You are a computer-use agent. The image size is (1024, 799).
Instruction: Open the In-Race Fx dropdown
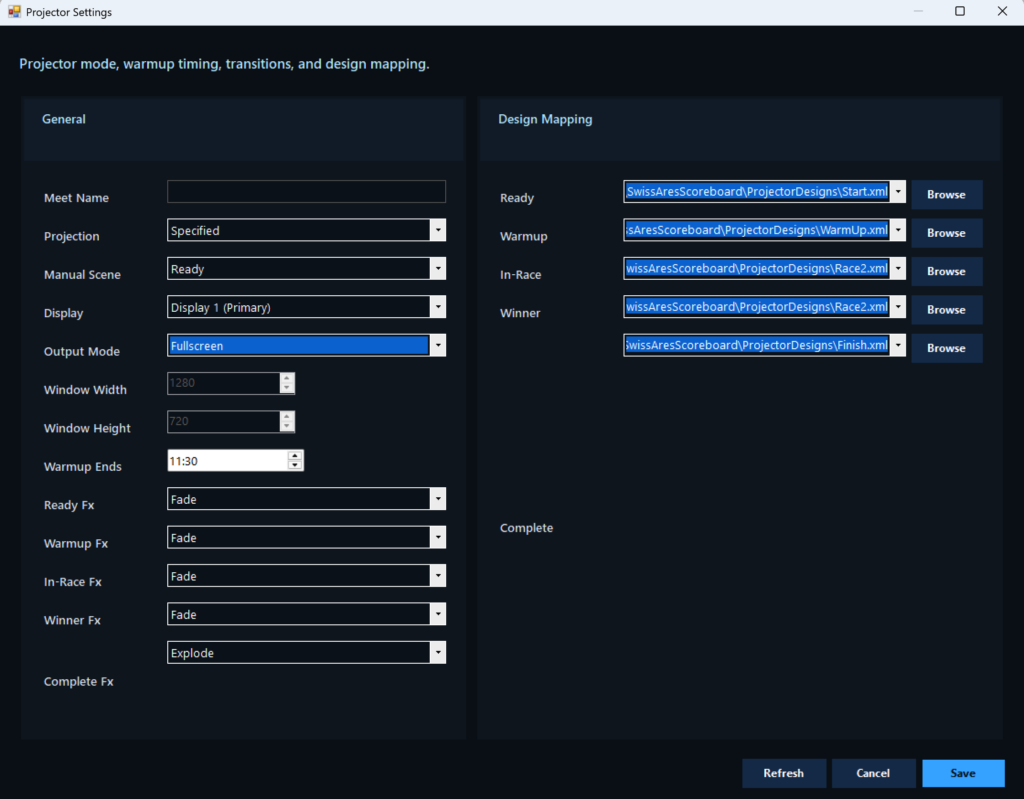(306, 576)
